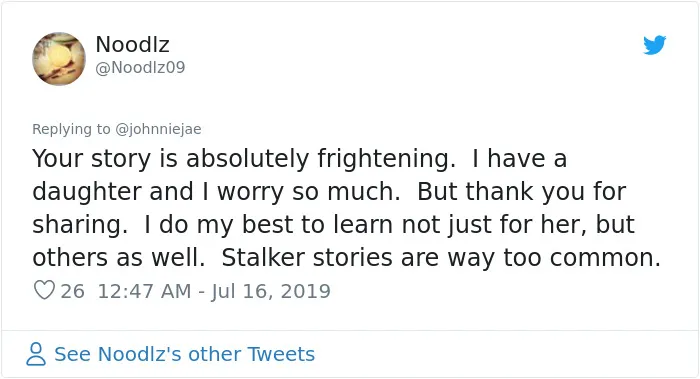Screen dimensions: 700x379
Task: Click the sentence "Your story is absolutely frightening"
Action: coord(244,159)
